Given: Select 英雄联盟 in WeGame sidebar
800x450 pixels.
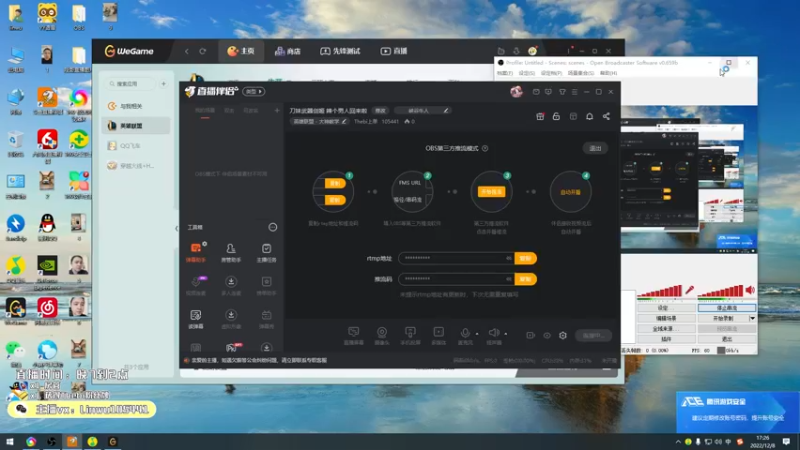Looking at the screenshot, I should (x=135, y=126).
